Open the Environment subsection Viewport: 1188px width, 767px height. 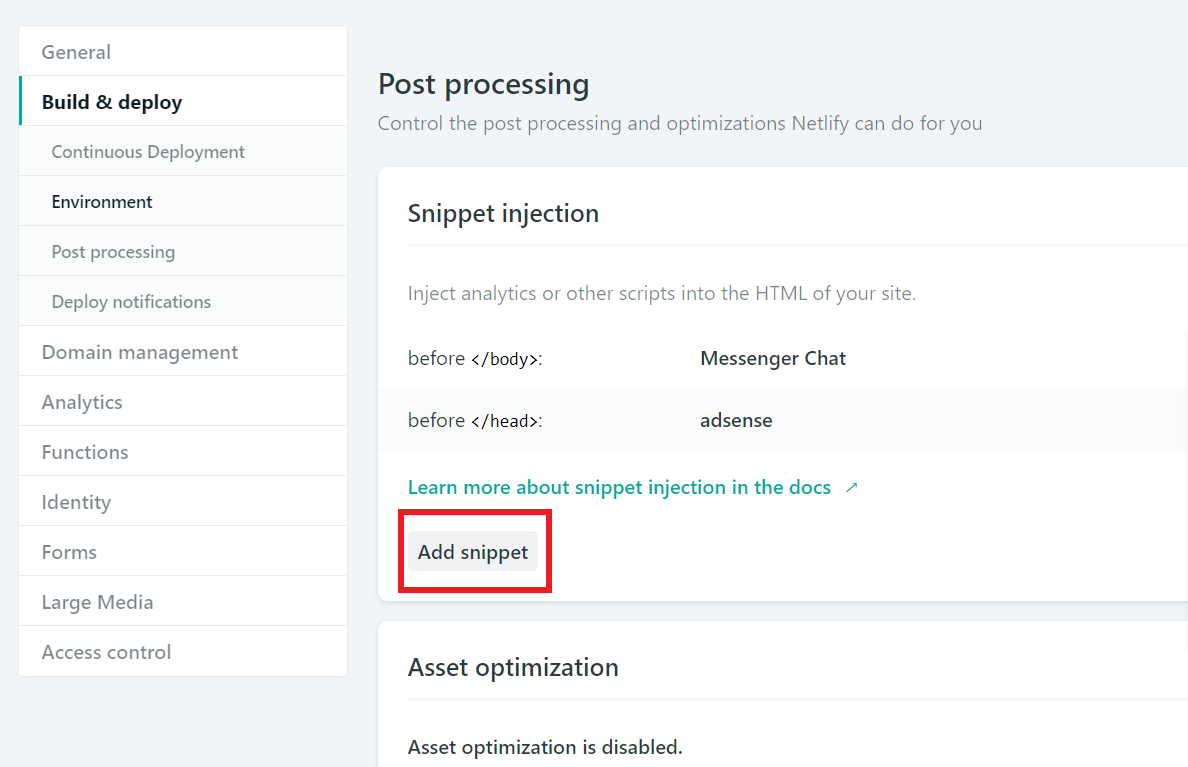pyautogui.click(x=102, y=202)
